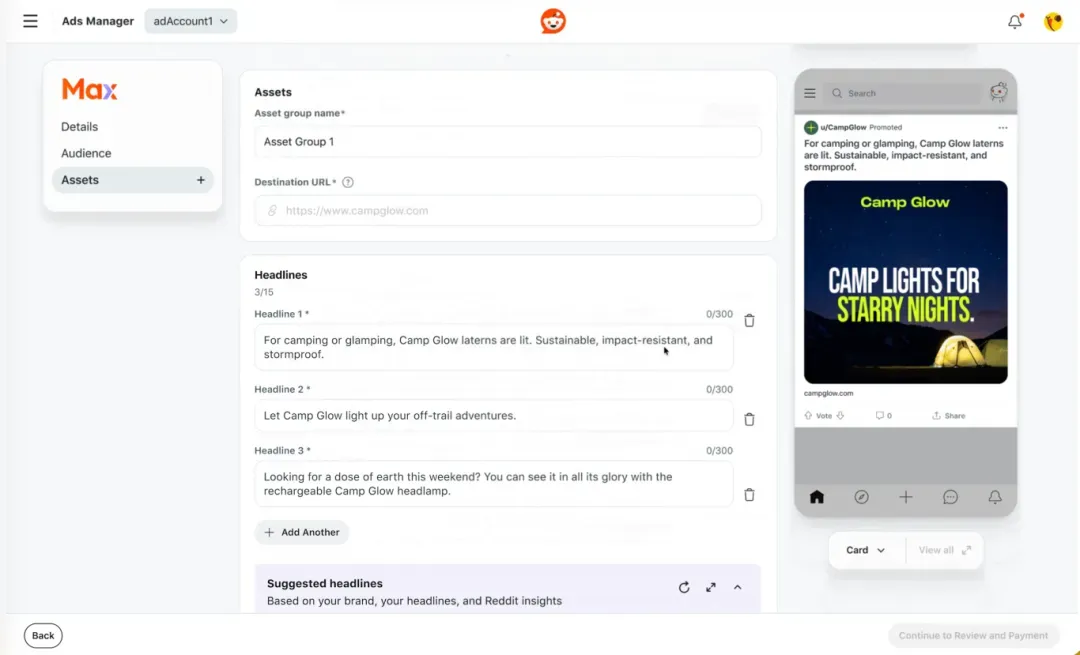Click the plus create icon in preview nav
The height and width of the screenshot is (655, 1080).
click(x=906, y=497)
